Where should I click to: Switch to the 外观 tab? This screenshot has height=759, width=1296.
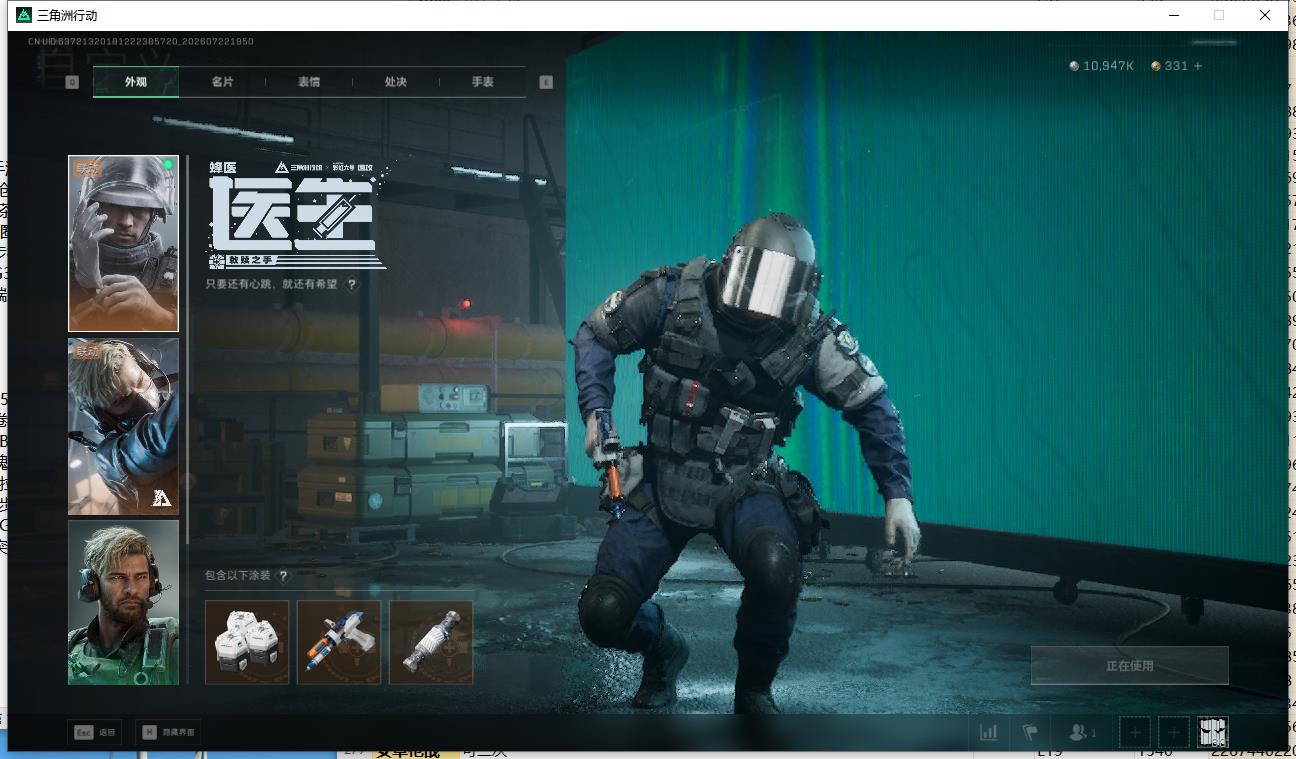click(136, 82)
